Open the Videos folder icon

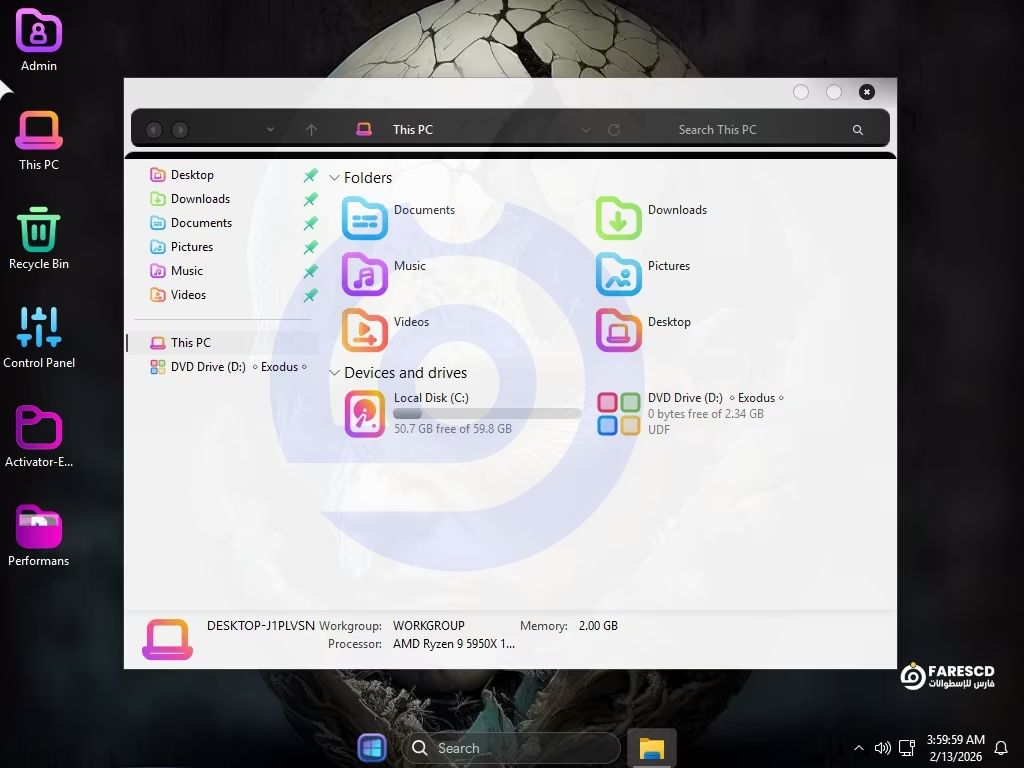click(x=365, y=330)
